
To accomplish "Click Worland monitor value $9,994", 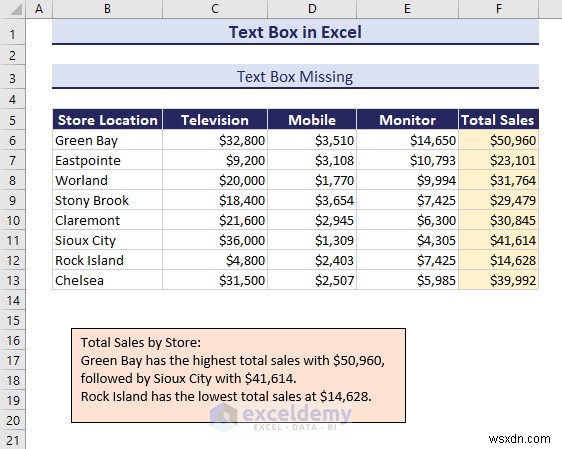I will (408, 180).
